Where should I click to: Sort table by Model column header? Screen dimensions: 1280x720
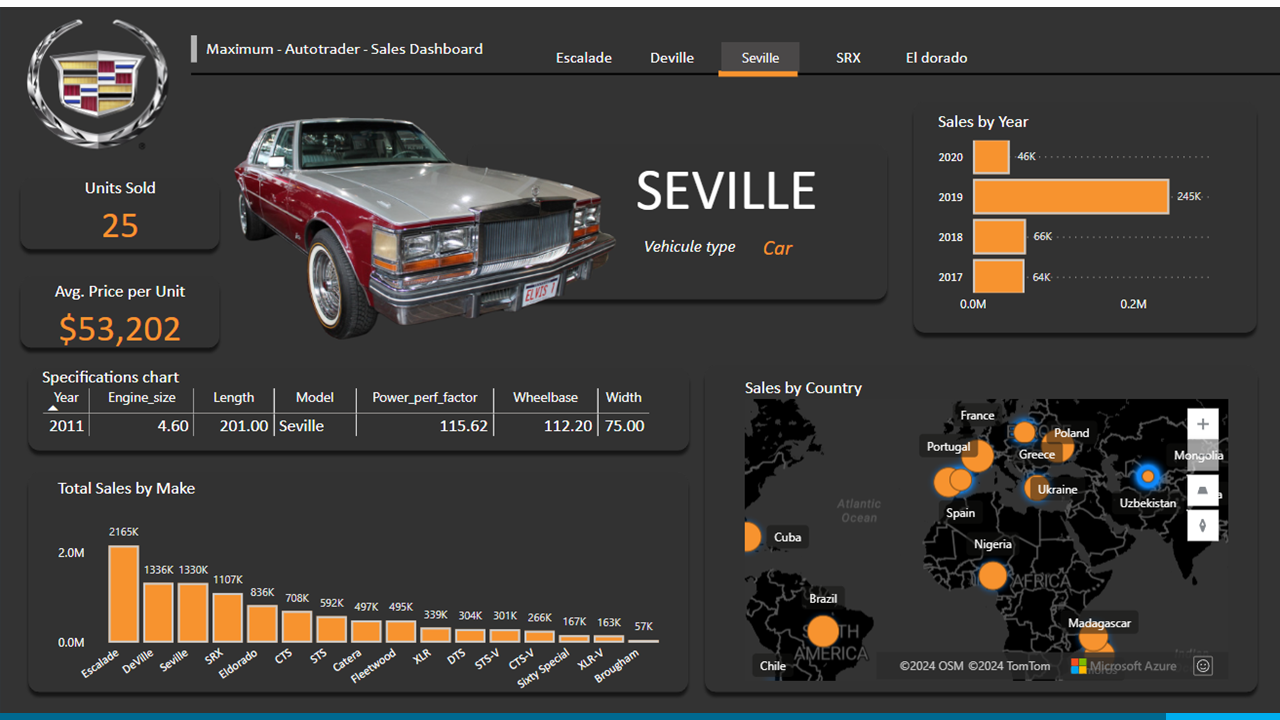315,397
